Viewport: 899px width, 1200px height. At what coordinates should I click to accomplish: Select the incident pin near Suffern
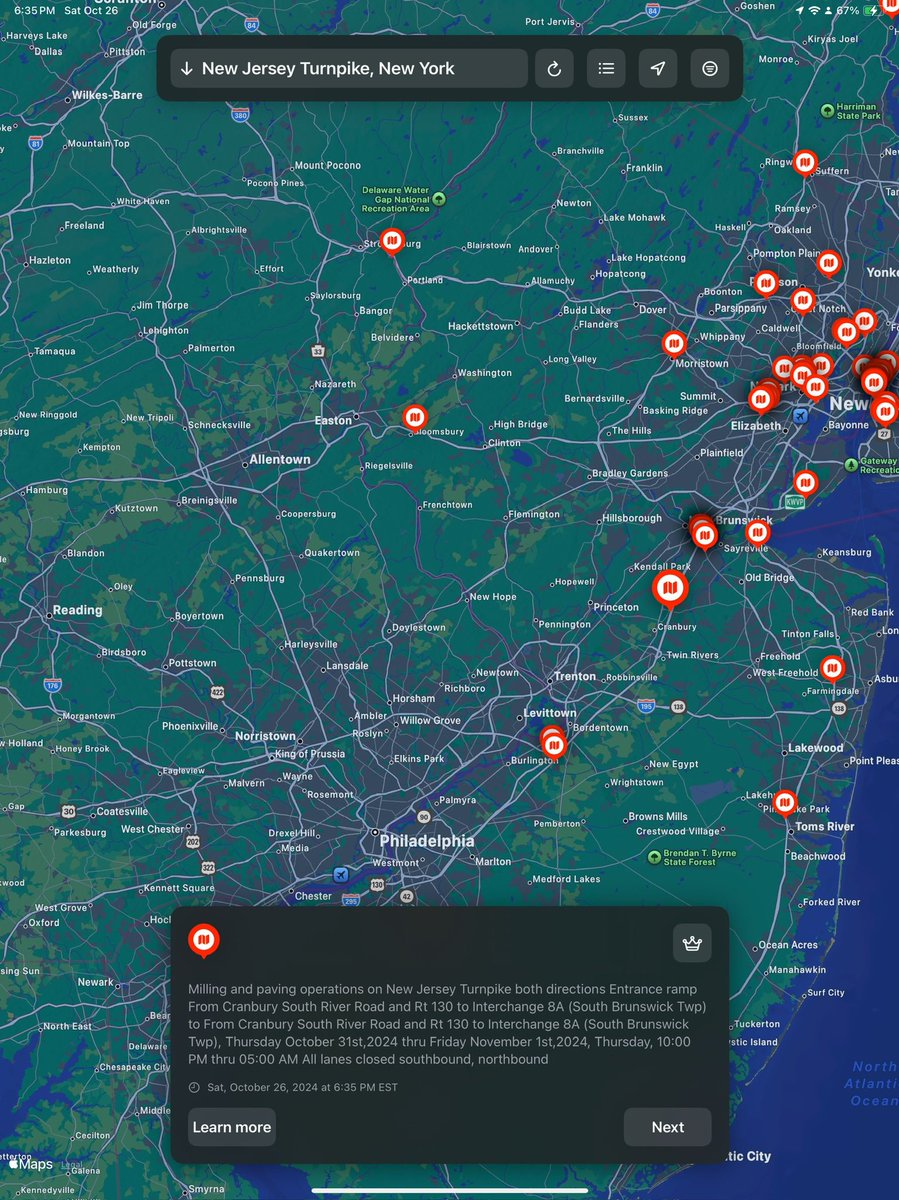[x=805, y=163]
